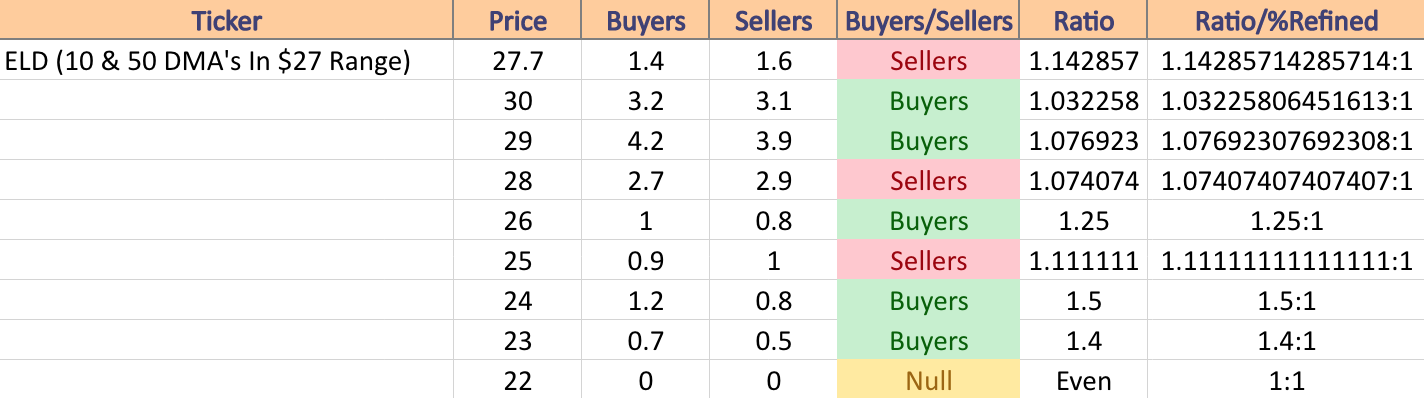Select the sellers value 3.9
This screenshot has width=1424, height=398.
coord(774,141)
